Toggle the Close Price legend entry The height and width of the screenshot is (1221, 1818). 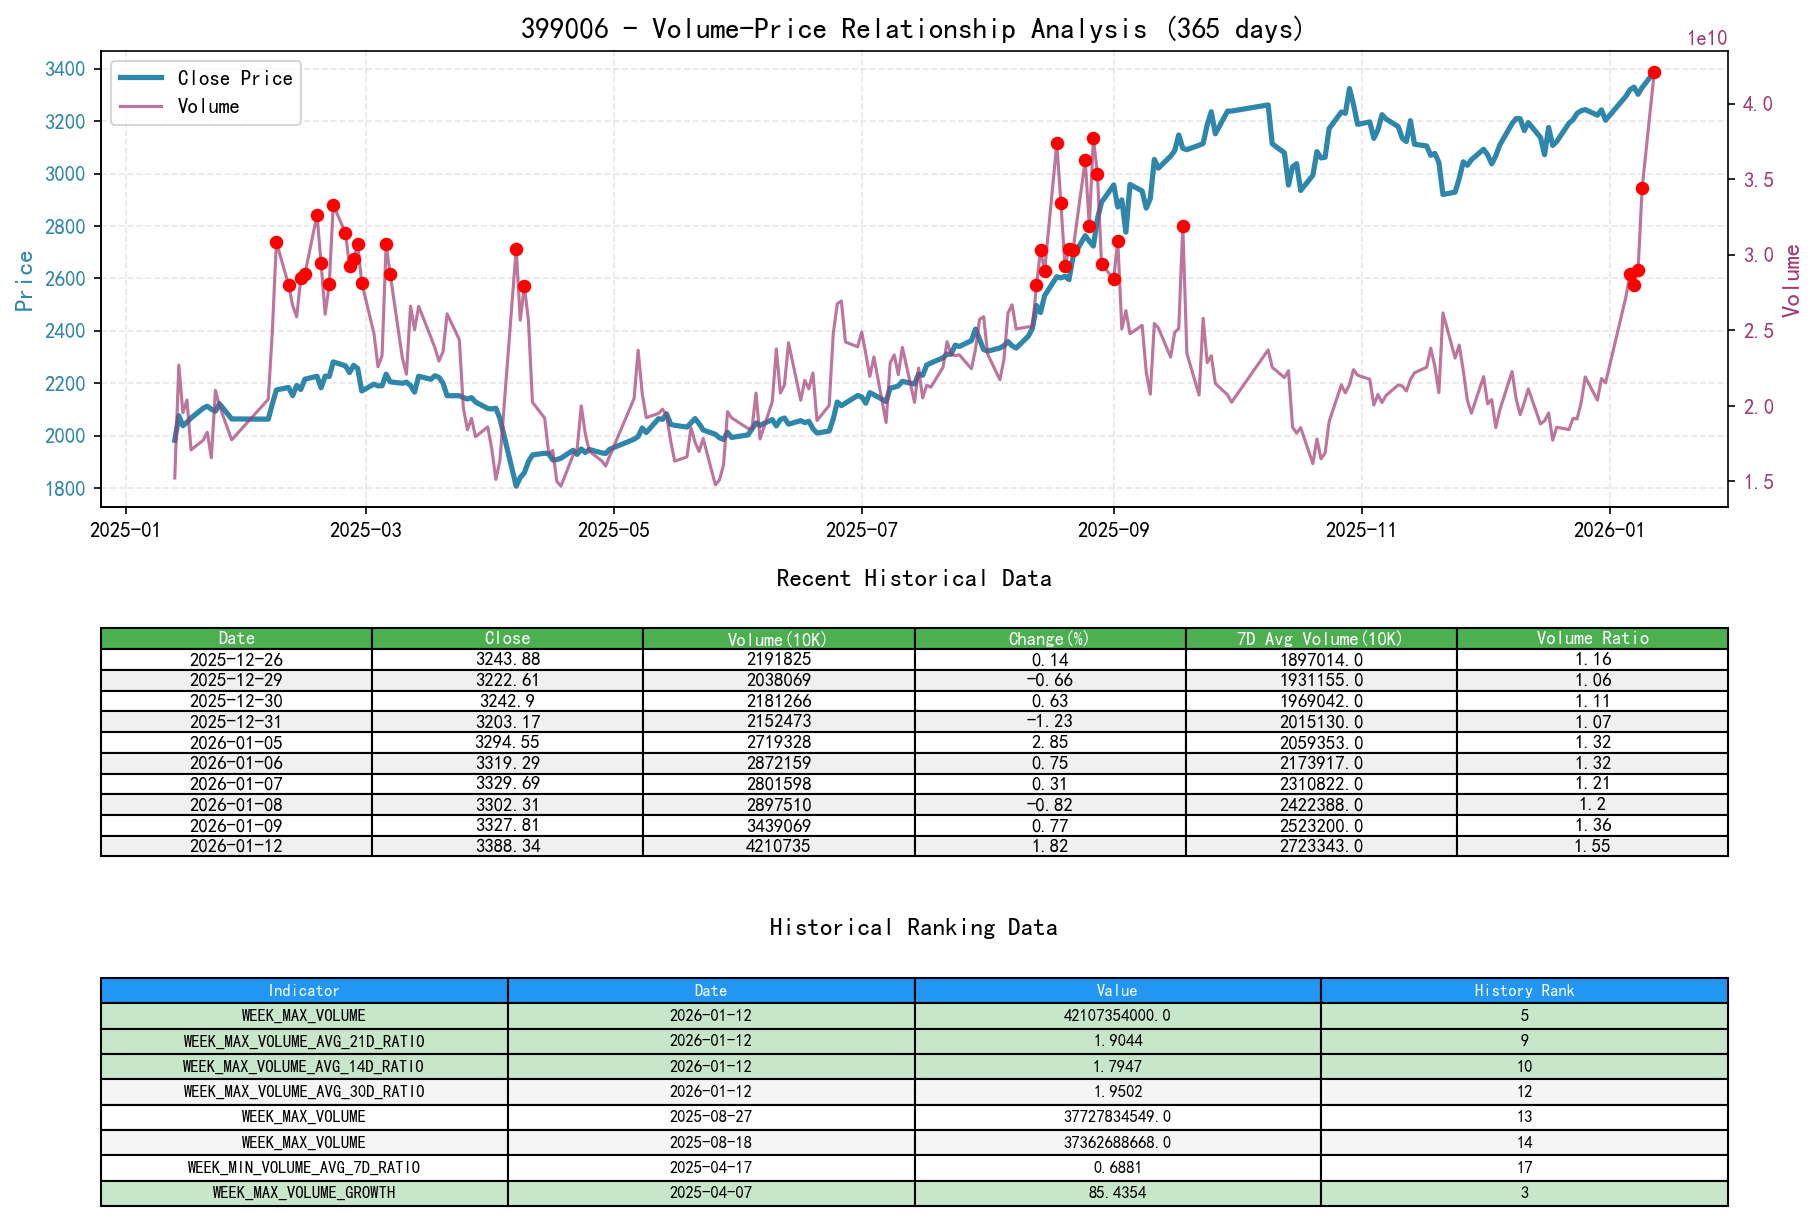point(222,78)
